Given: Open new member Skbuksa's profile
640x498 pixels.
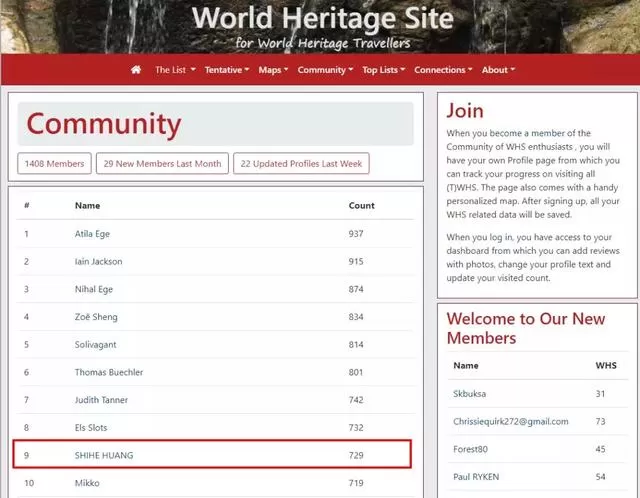Looking at the screenshot, I should coord(469,394).
